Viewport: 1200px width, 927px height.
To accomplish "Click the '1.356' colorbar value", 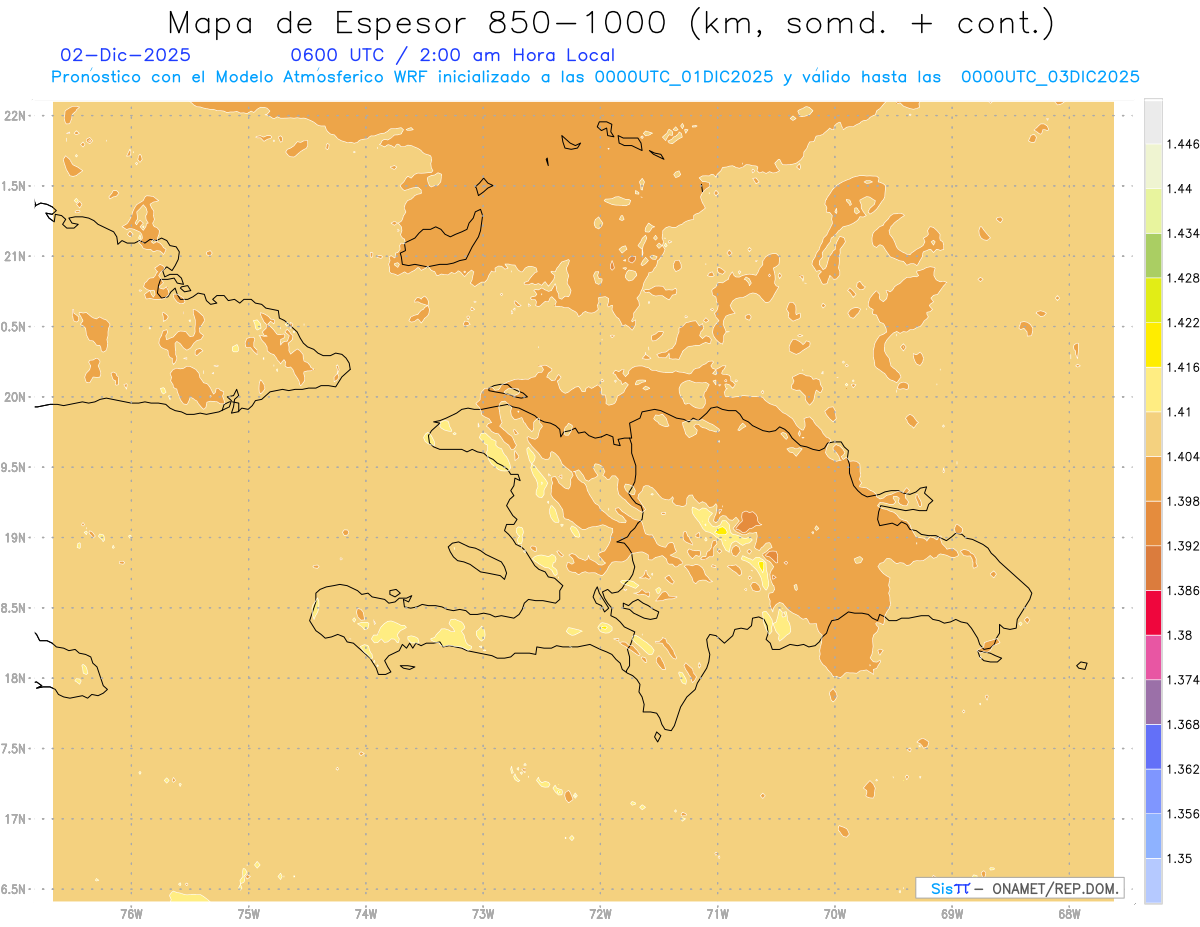I will tap(1183, 813).
